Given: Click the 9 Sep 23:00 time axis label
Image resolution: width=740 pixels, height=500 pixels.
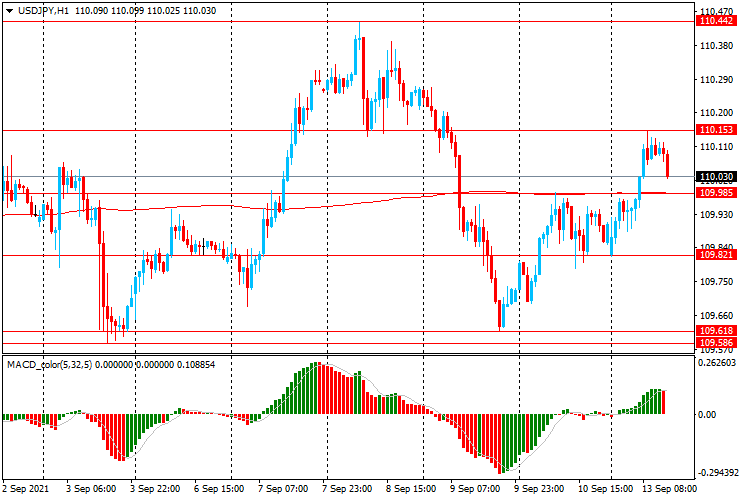Looking at the screenshot, I should (539, 488).
